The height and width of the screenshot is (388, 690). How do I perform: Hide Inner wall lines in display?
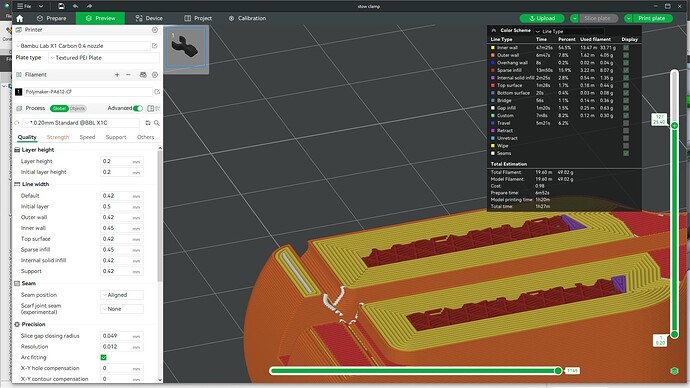[x=626, y=48]
